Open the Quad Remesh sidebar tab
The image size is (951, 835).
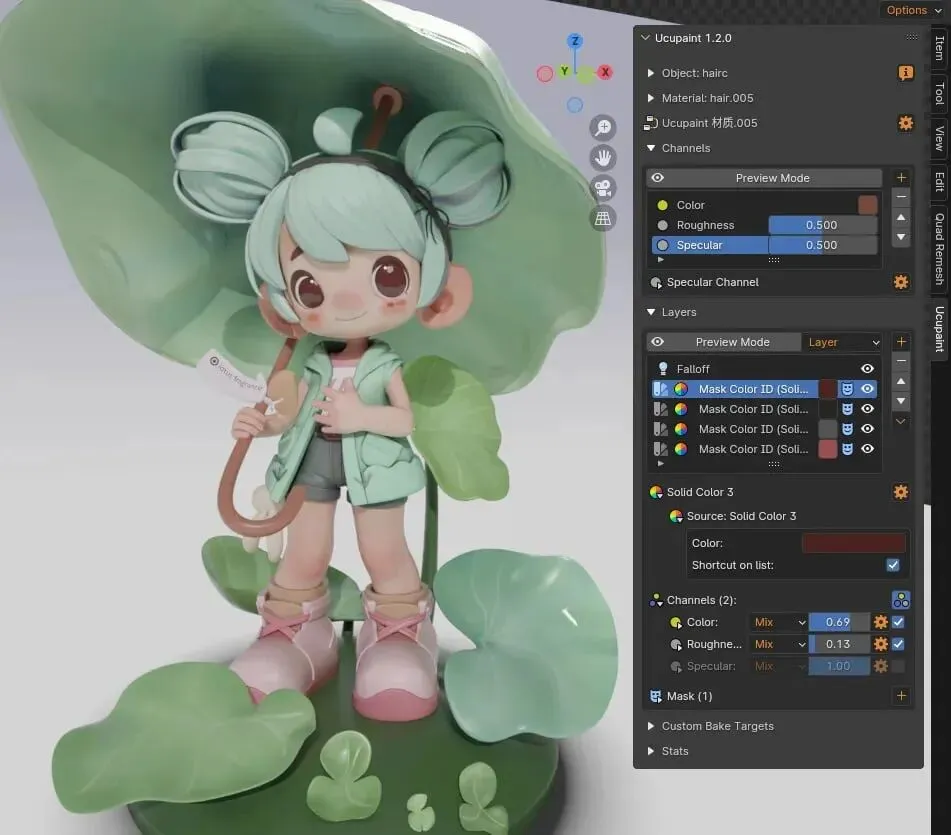point(939,249)
